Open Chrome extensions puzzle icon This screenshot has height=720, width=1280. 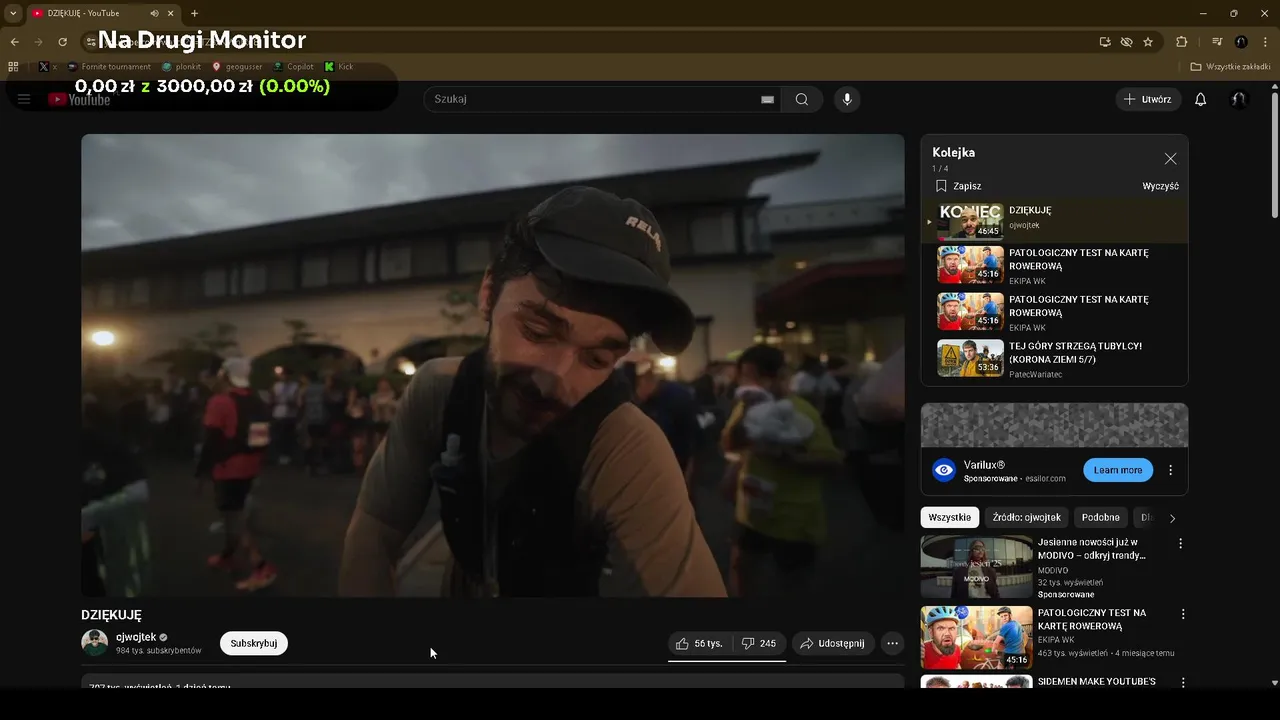pos(1181,42)
